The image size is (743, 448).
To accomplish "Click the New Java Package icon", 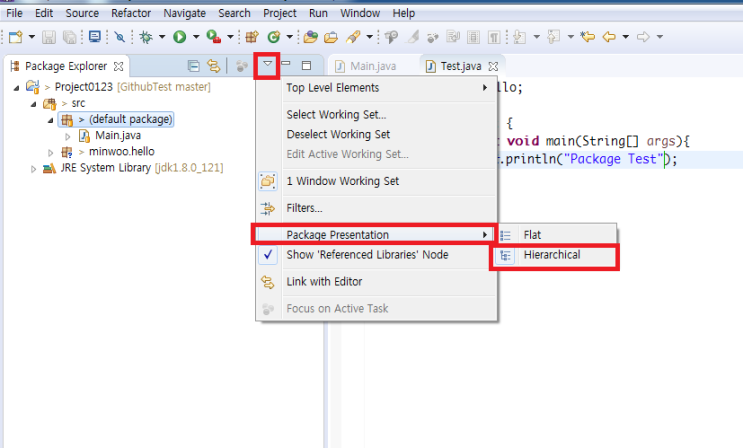I will coord(251,37).
